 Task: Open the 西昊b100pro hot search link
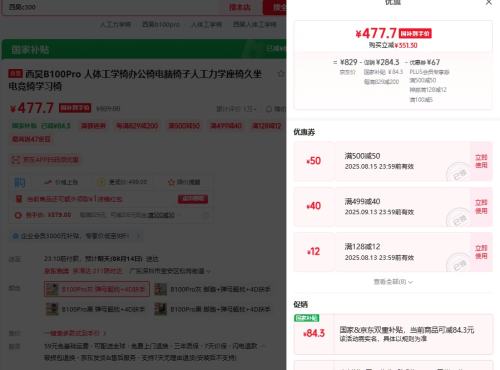(x=161, y=24)
